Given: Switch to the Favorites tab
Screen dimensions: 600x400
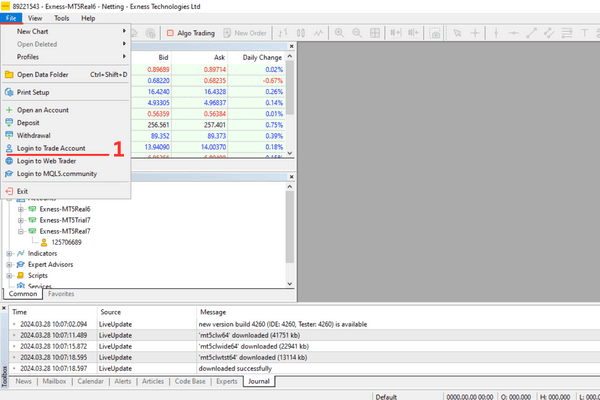Looking at the screenshot, I should pos(61,294).
